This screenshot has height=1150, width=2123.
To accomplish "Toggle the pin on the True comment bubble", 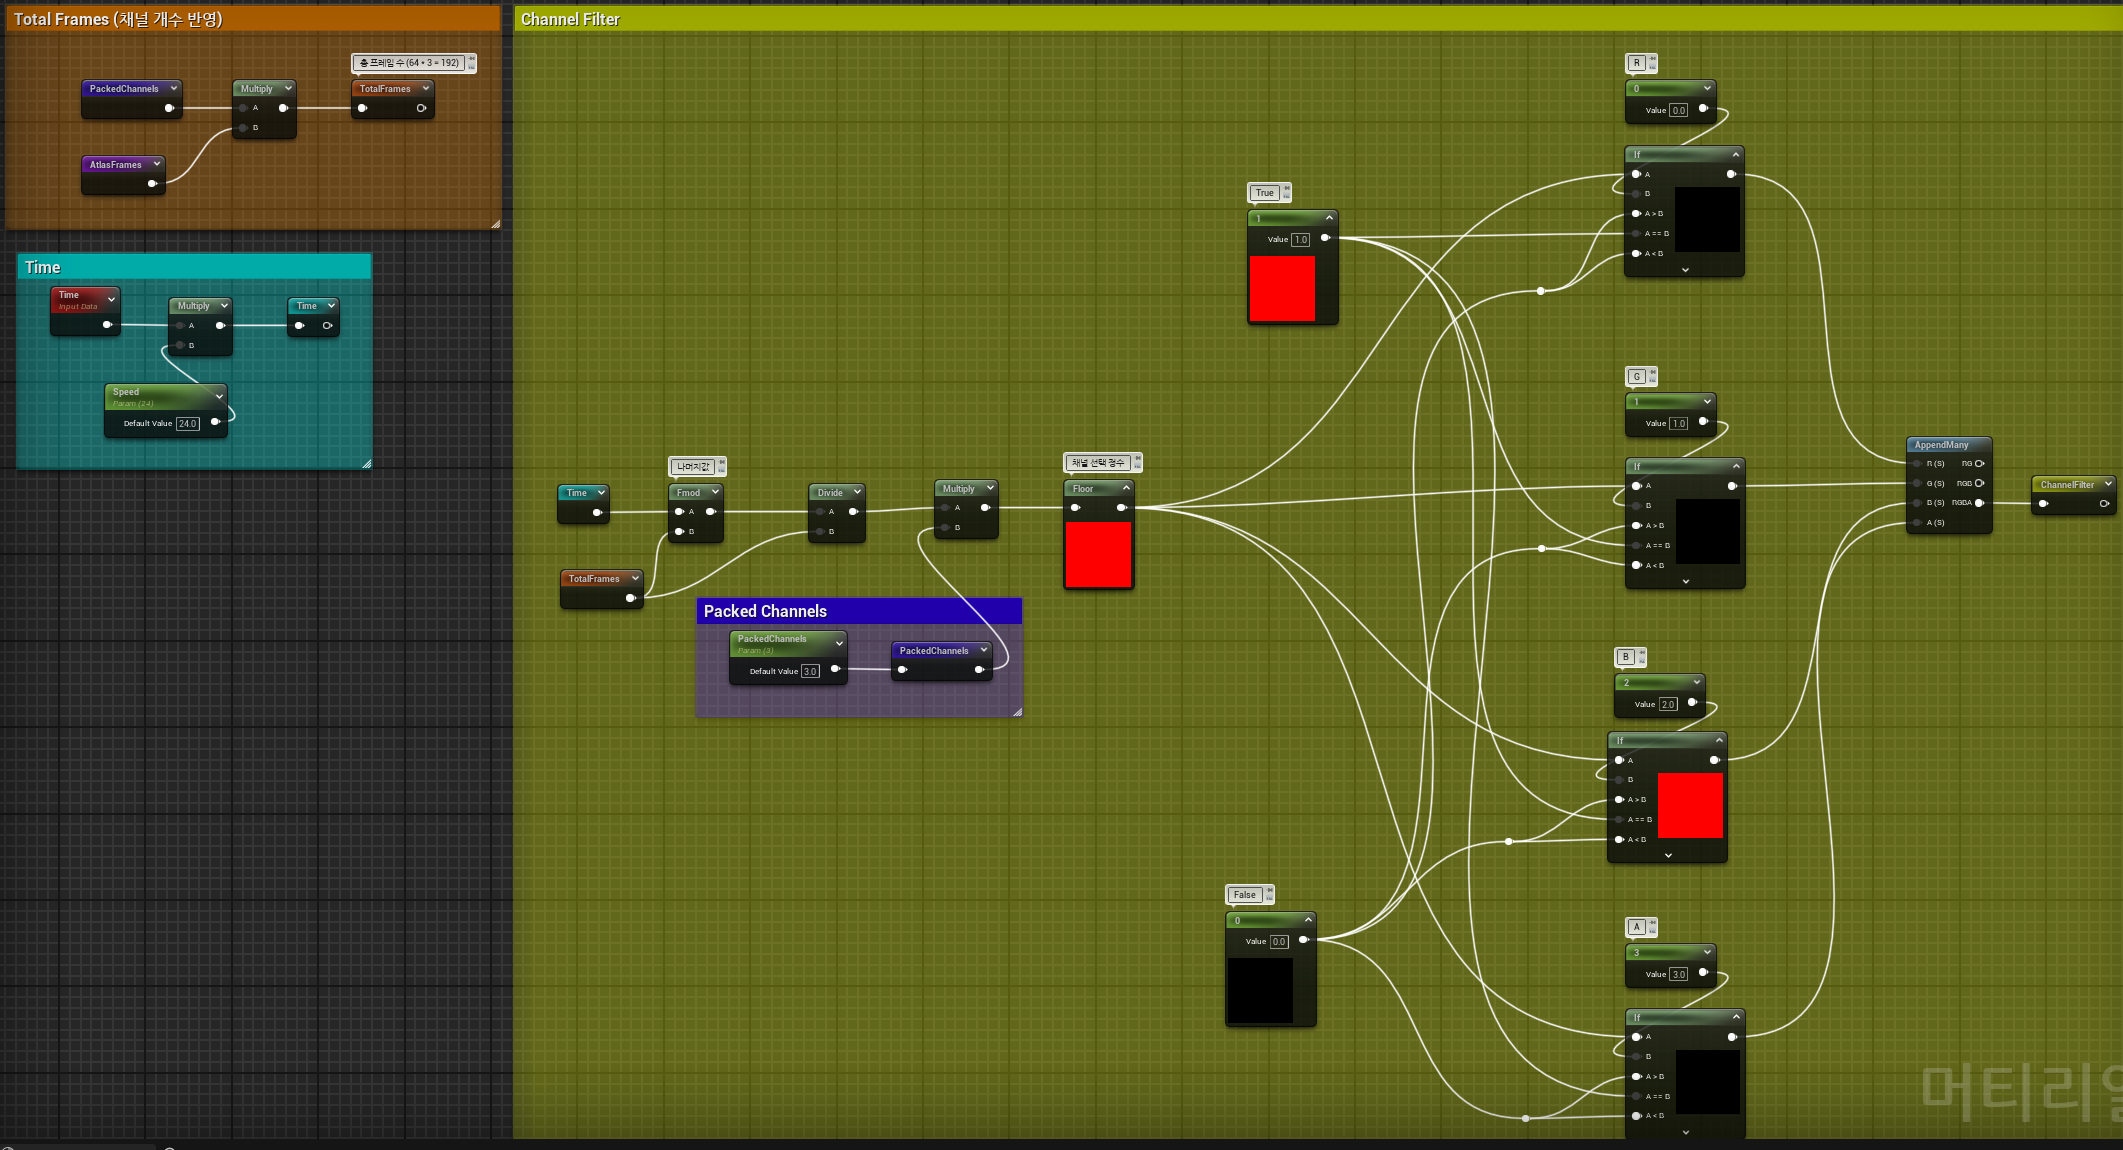I will click(1287, 188).
